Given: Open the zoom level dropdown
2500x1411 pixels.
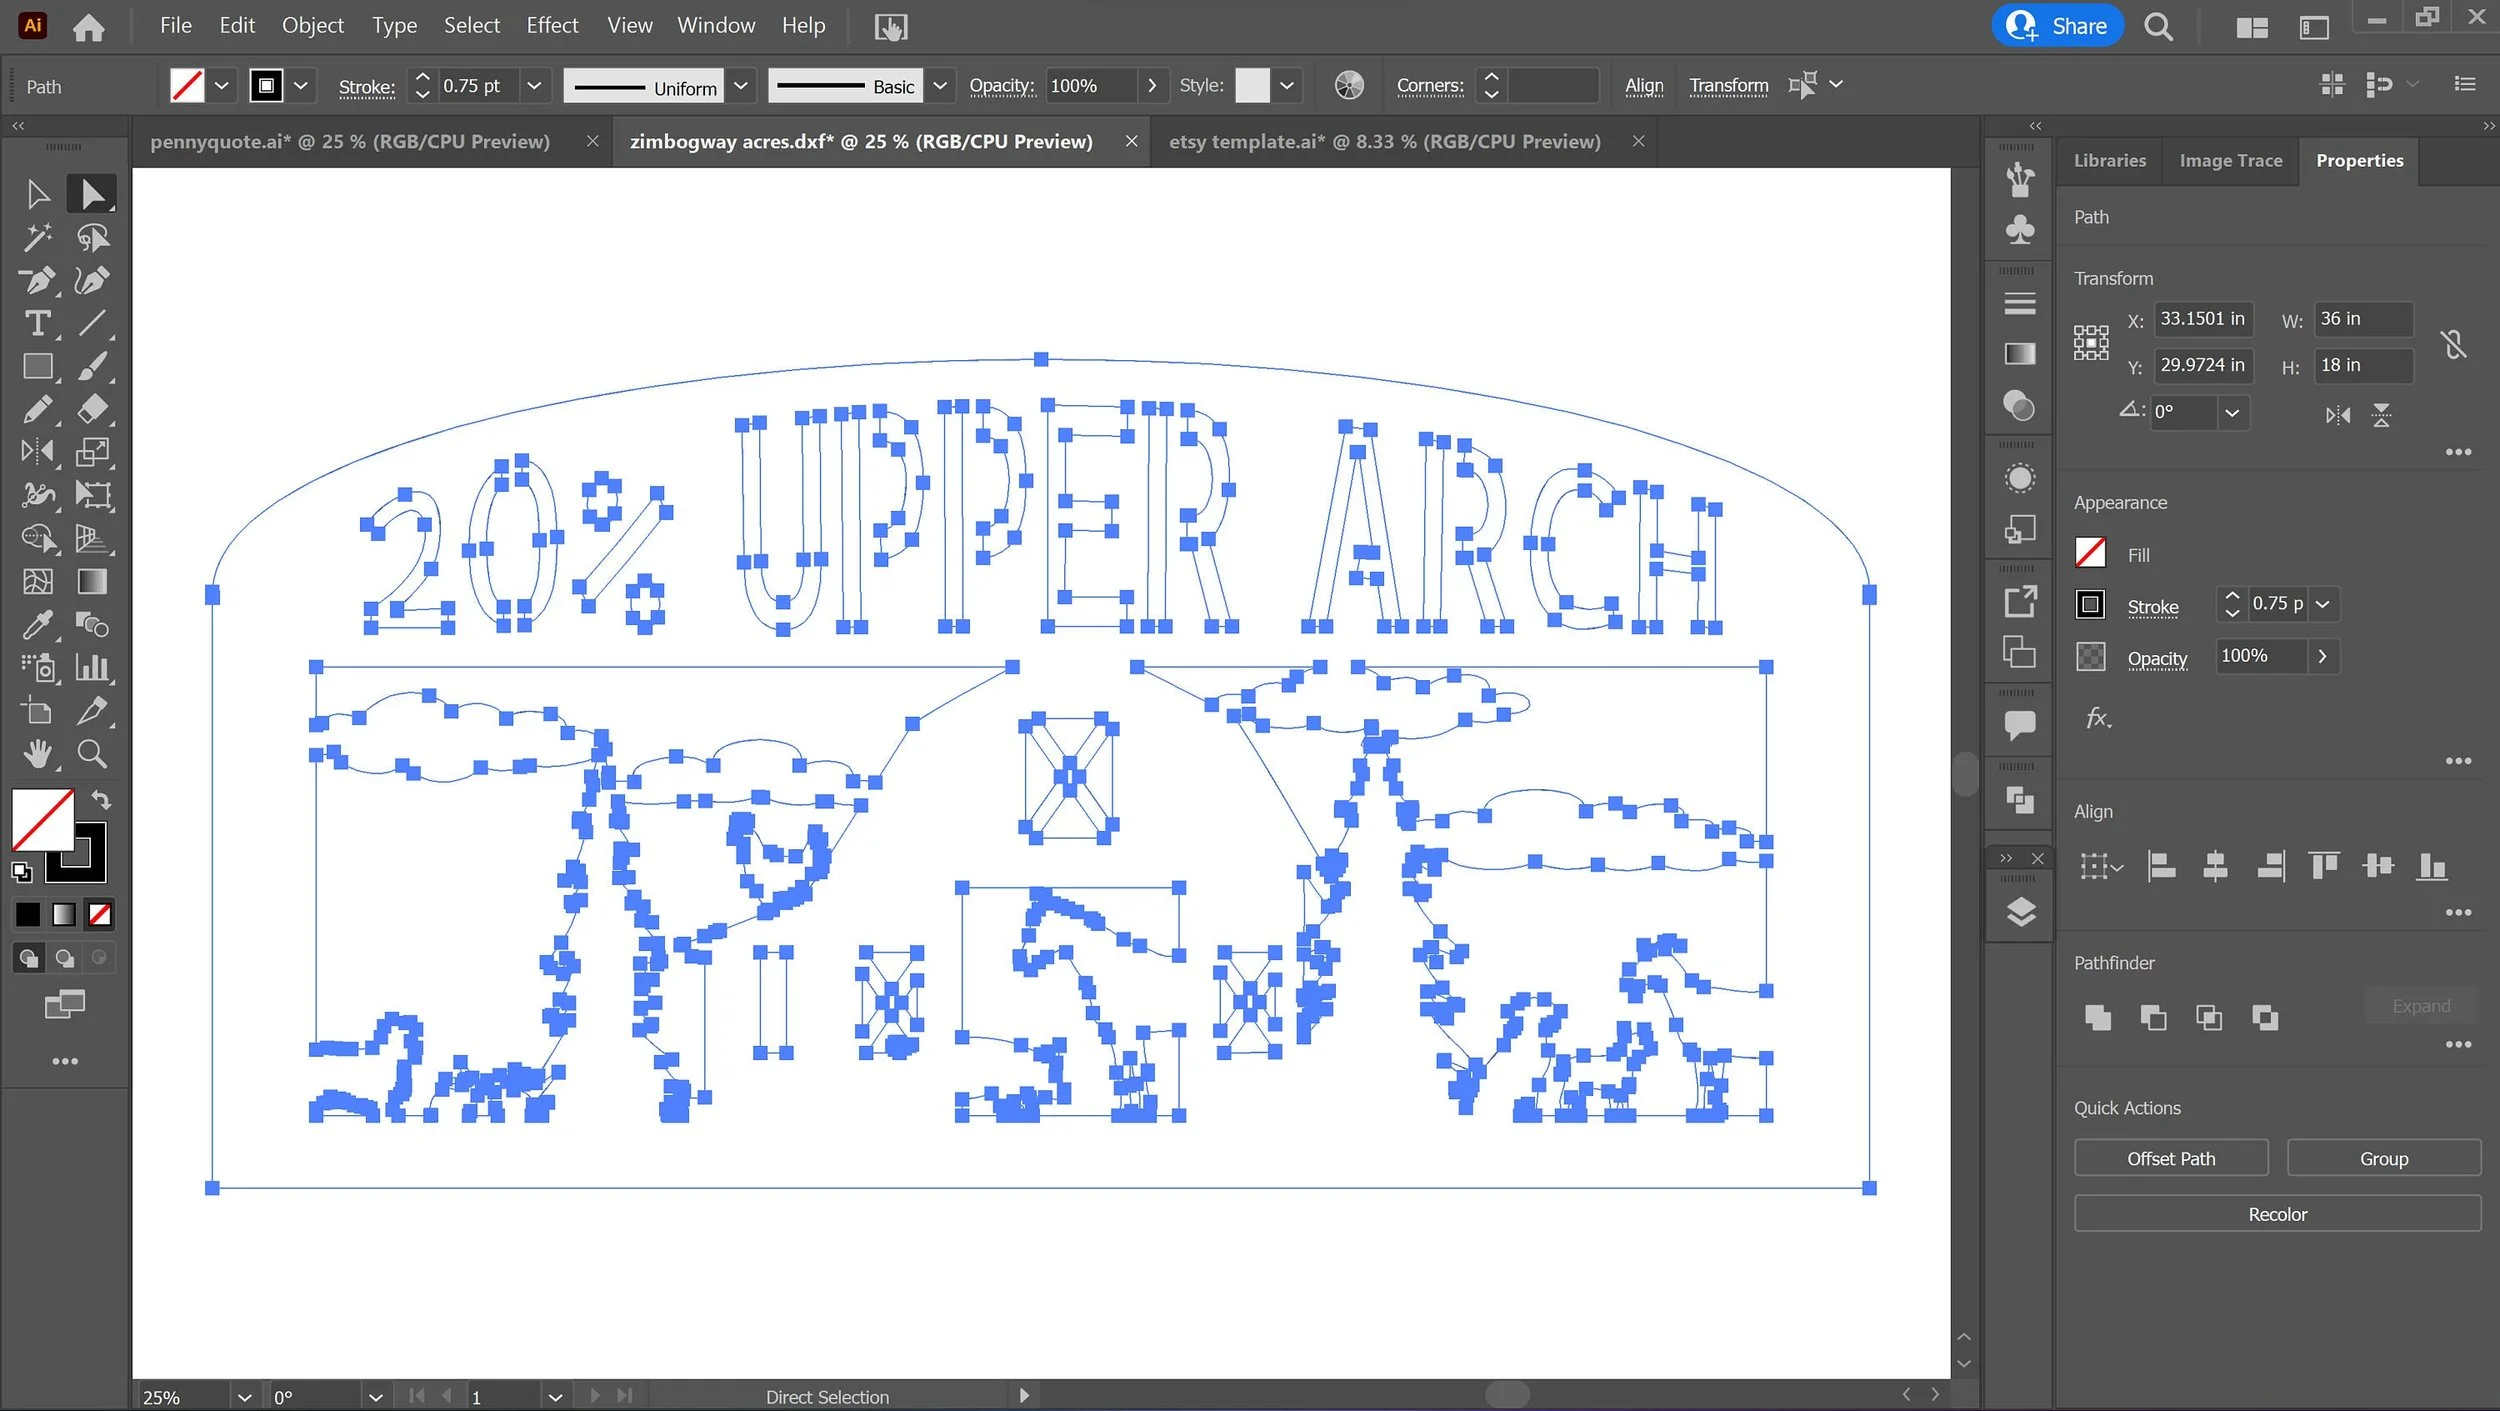Looking at the screenshot, I should pyautogui.click(x=244, y=1397).
